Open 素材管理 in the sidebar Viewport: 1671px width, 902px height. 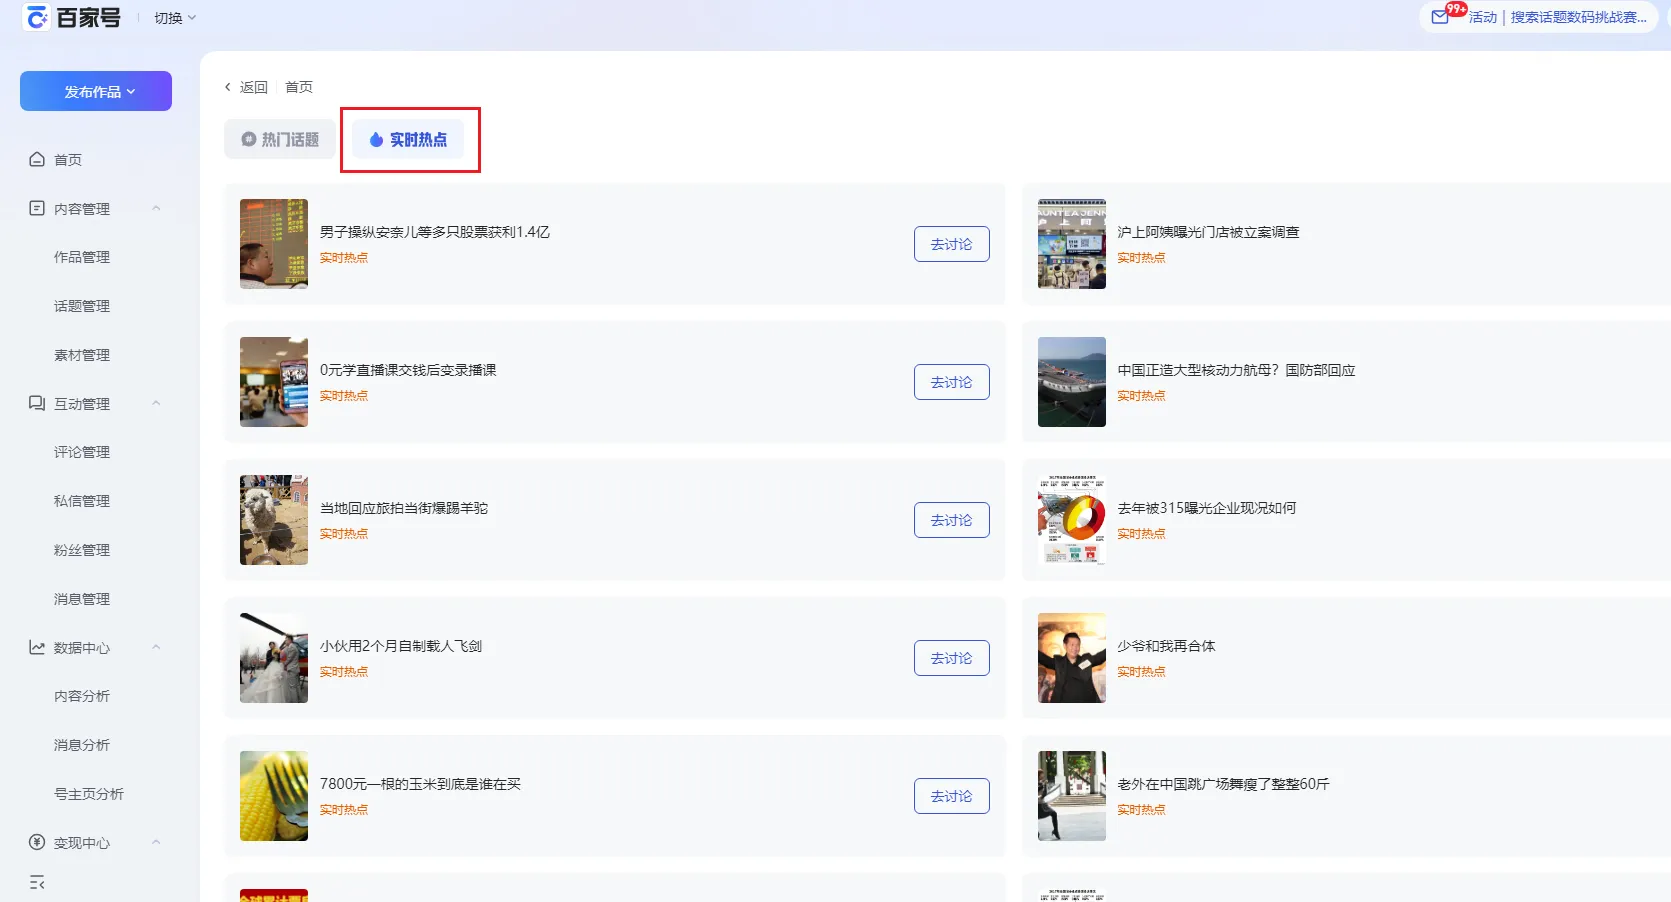(82, 355)
